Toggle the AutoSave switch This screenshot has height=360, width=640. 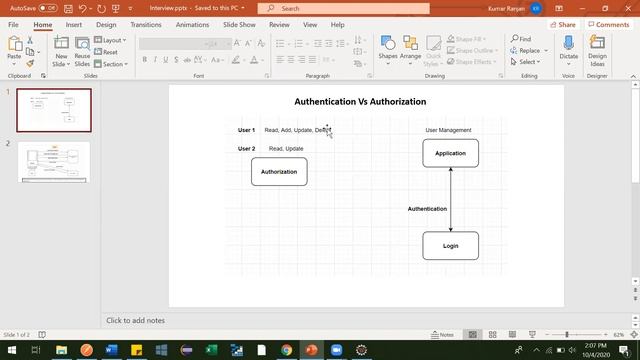48,8
